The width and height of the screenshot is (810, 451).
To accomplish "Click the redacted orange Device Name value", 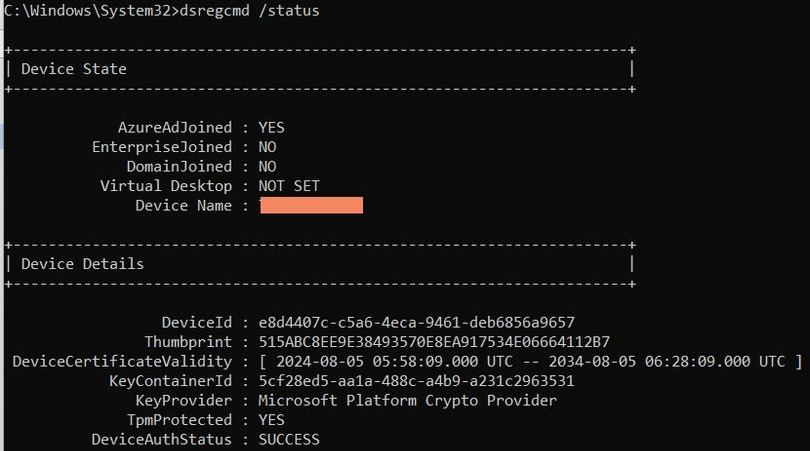I will click(311, 205).
